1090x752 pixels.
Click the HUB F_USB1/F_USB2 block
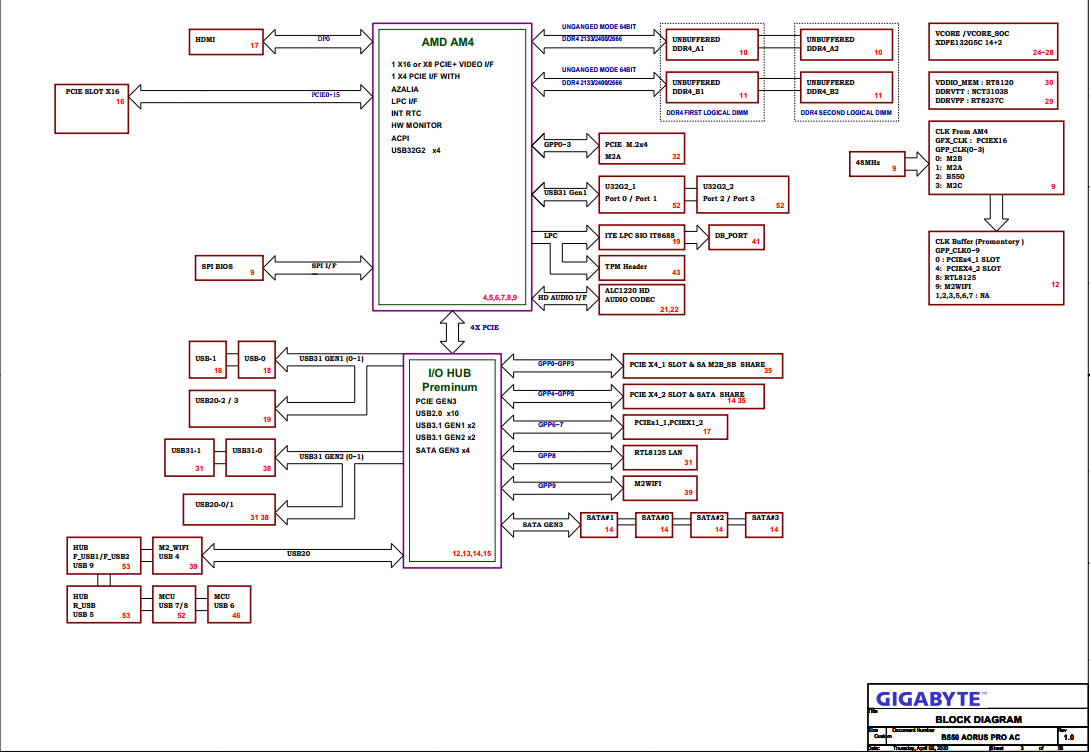[104, 556]
